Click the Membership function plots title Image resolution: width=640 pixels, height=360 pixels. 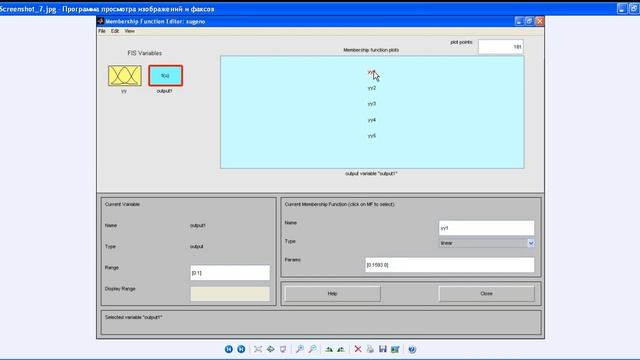(x=371, y=50)
